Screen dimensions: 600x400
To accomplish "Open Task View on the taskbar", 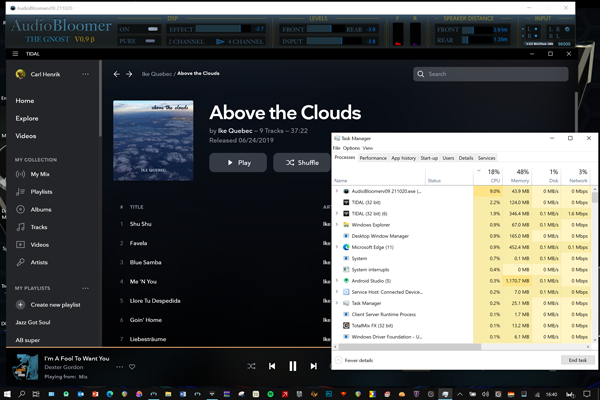I will [36, 394].
